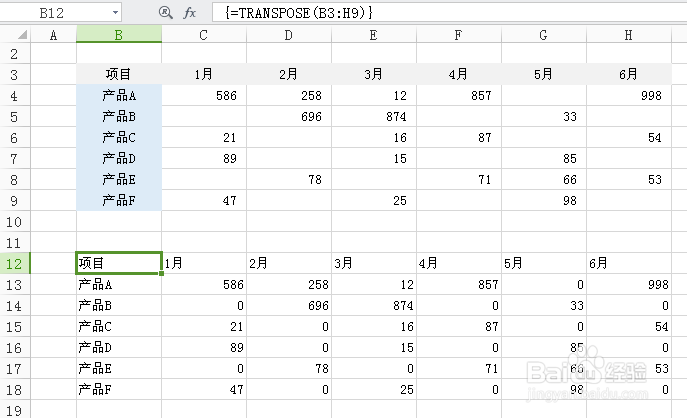Select row 12 header
Image resolution: width=687 pixels, height=418 pixels.
(x=14, y=264)
